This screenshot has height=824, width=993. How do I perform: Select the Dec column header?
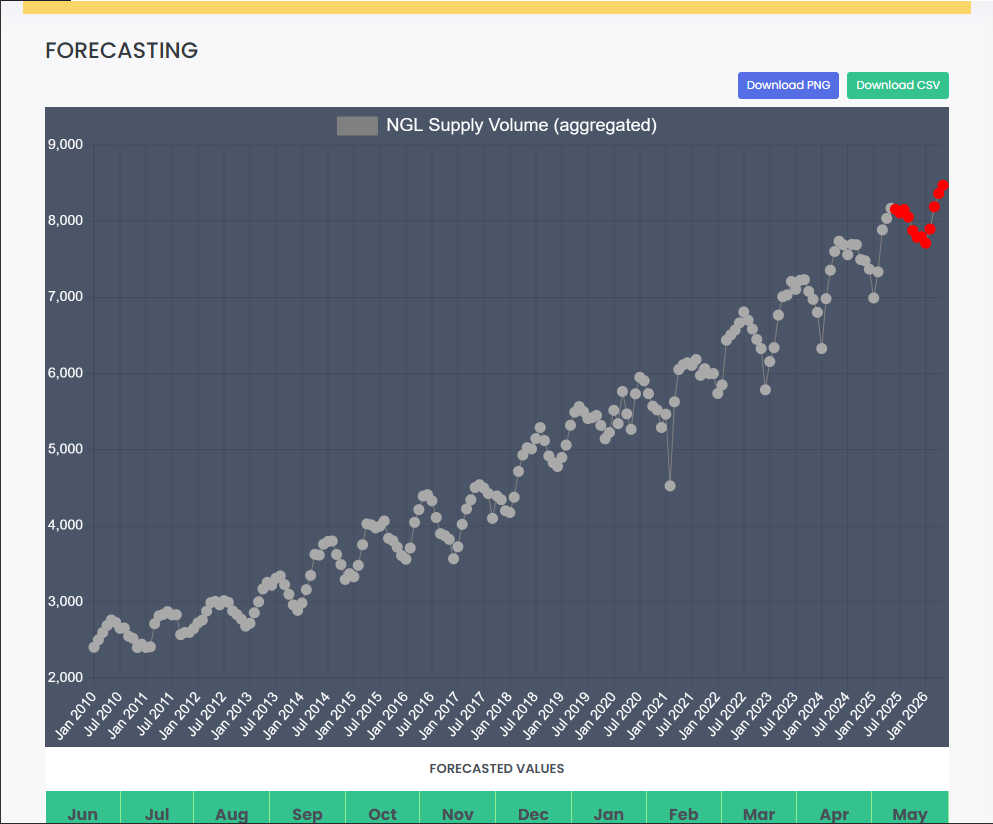tap(533, 813)
